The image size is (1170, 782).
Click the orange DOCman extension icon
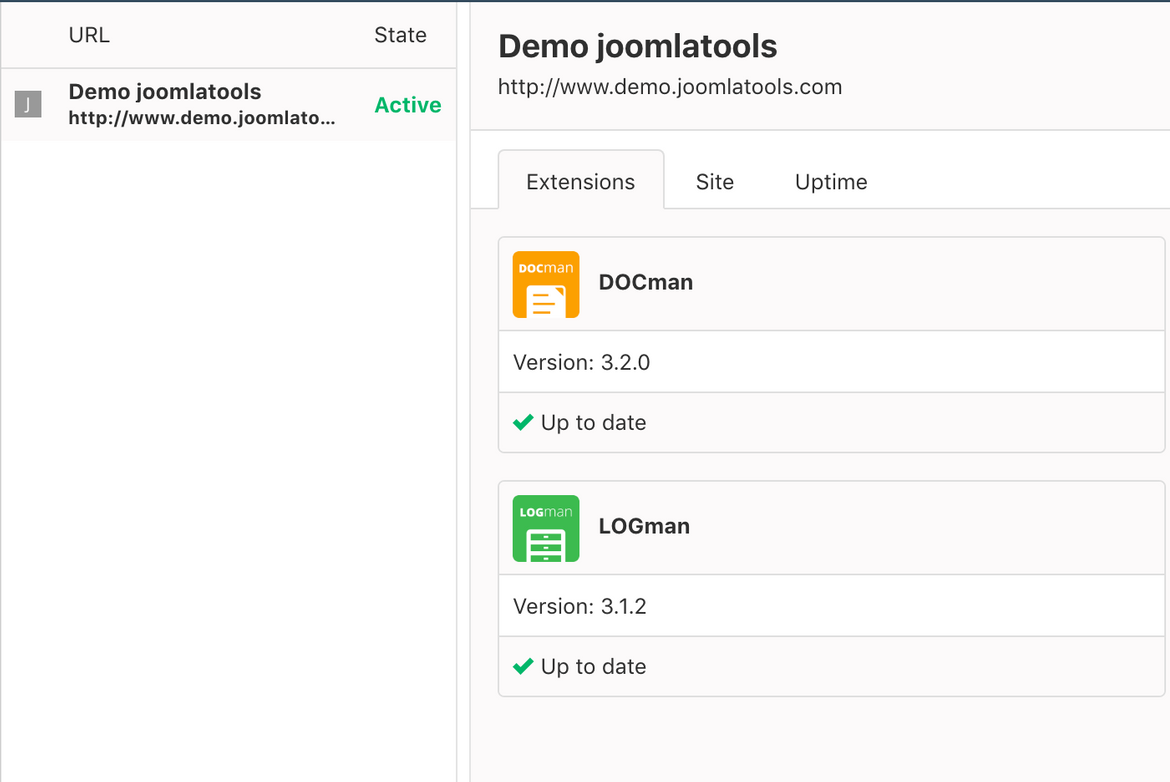545,284
